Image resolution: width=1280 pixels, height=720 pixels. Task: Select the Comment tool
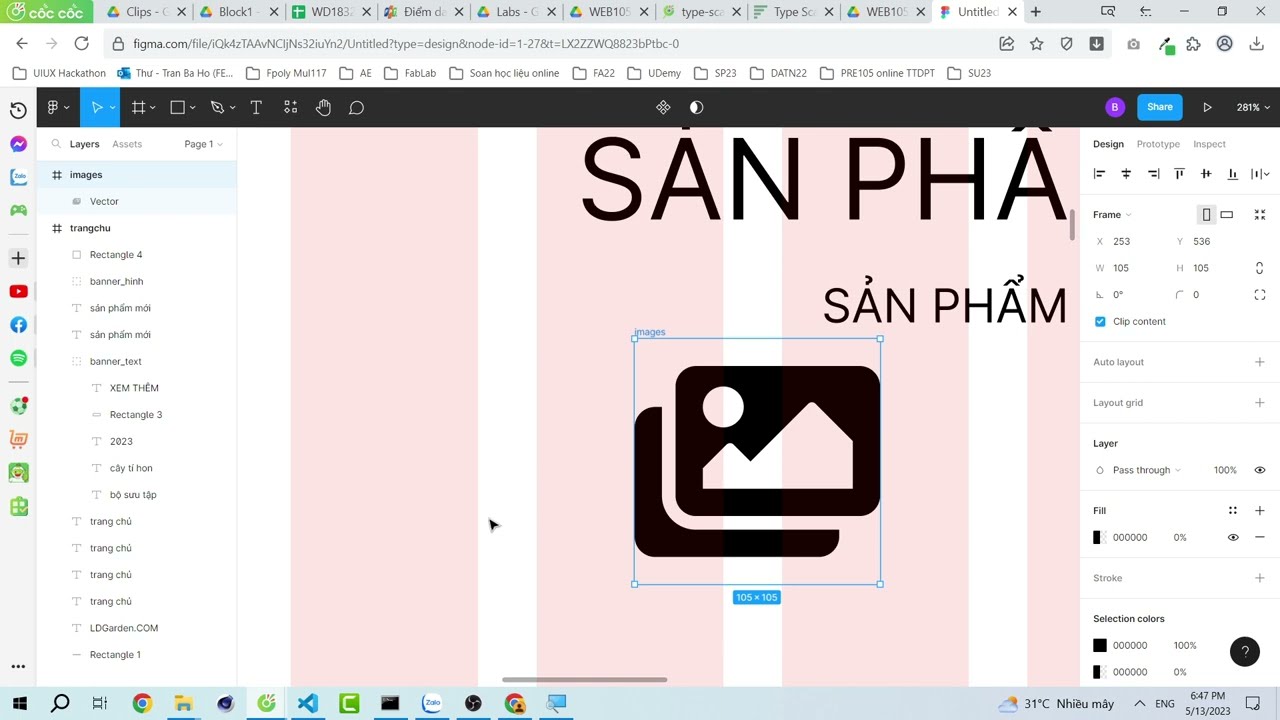[356, 107]
